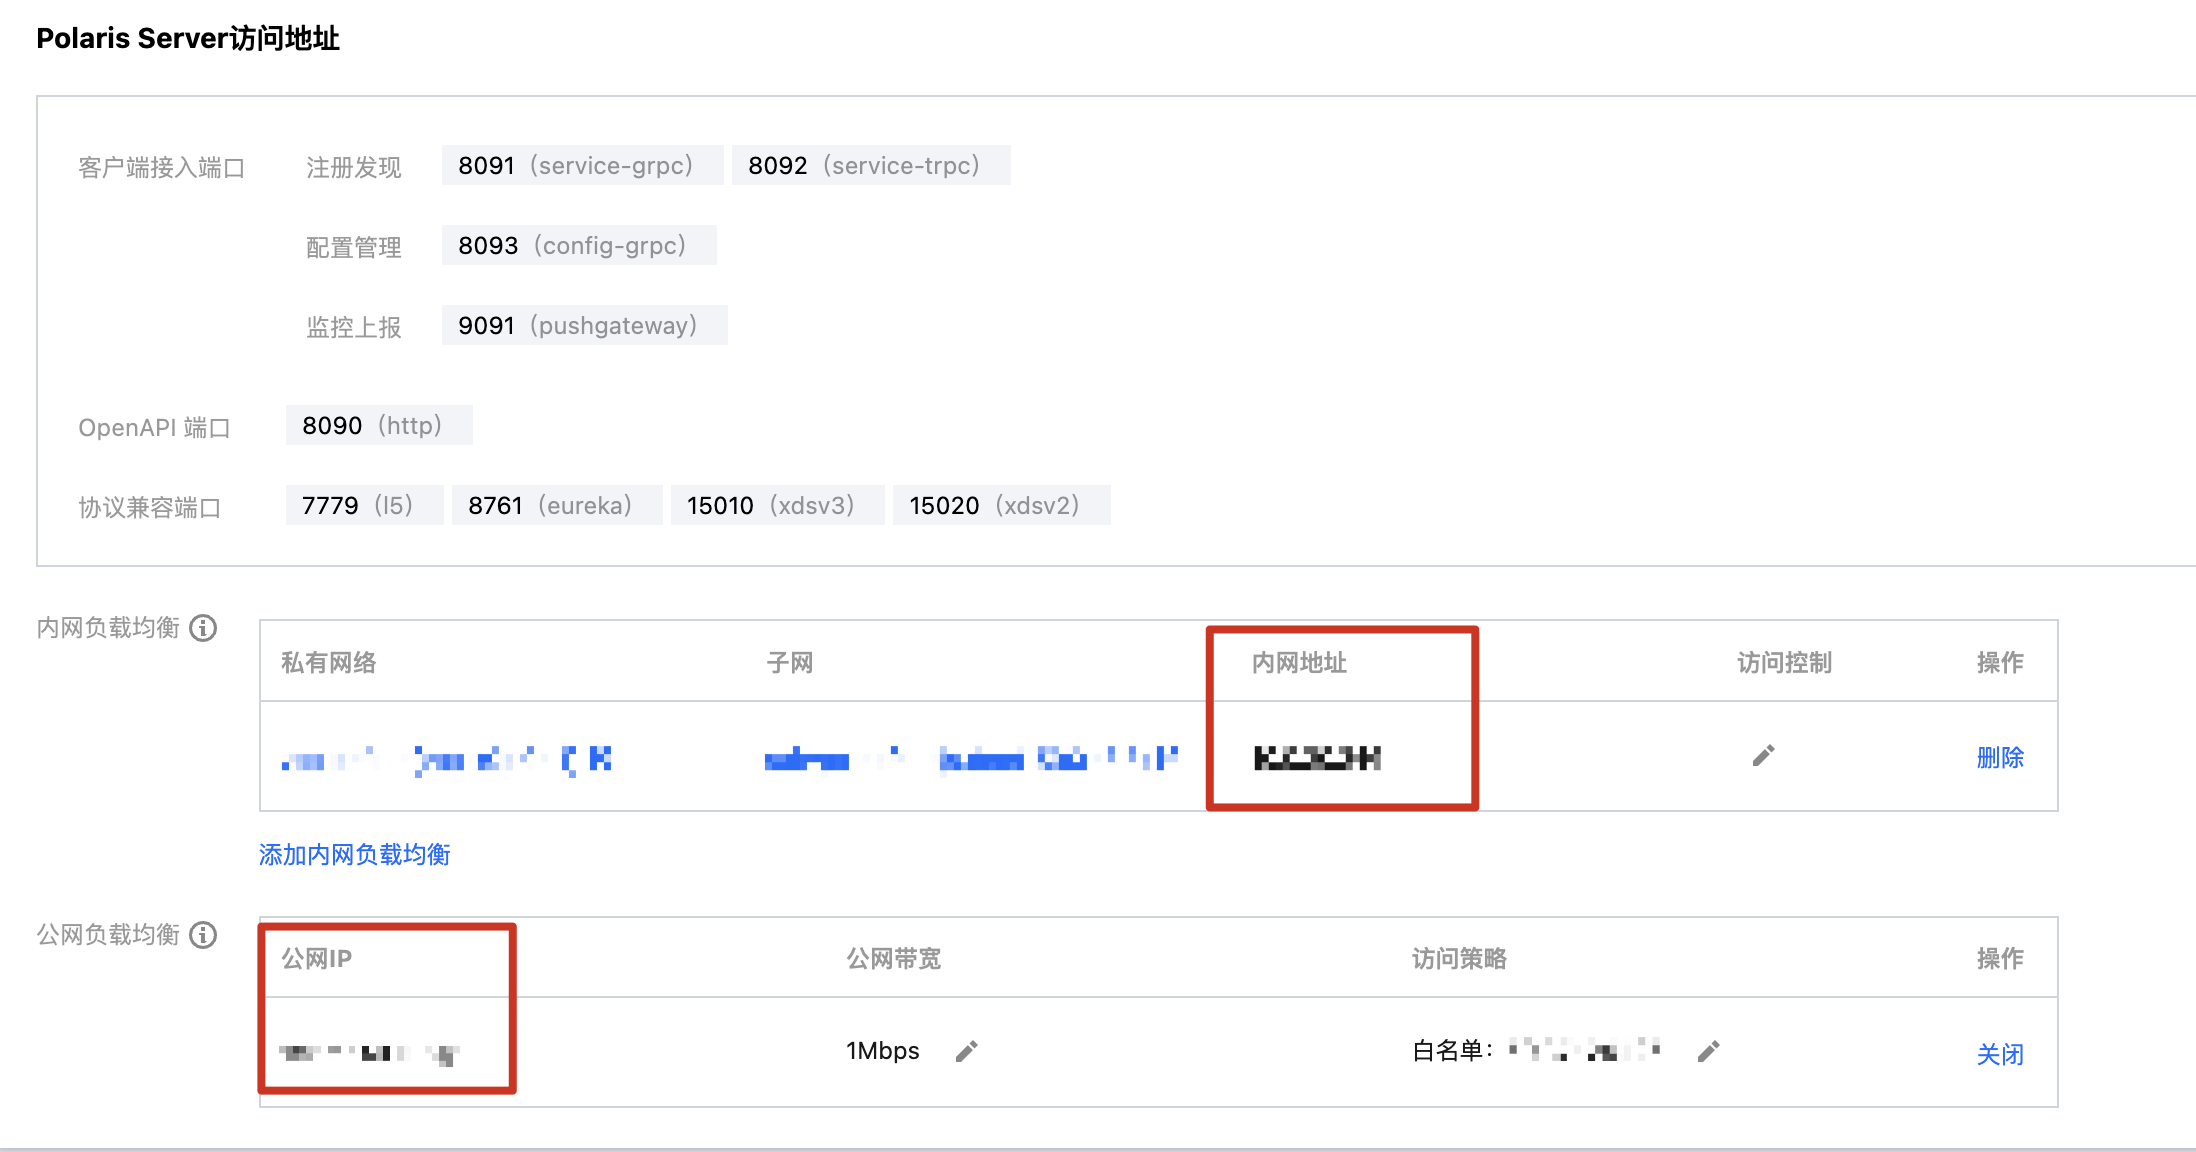Select 7779 (l5) port tag
Screen dimensions: 2196x1152
[364, 505]
